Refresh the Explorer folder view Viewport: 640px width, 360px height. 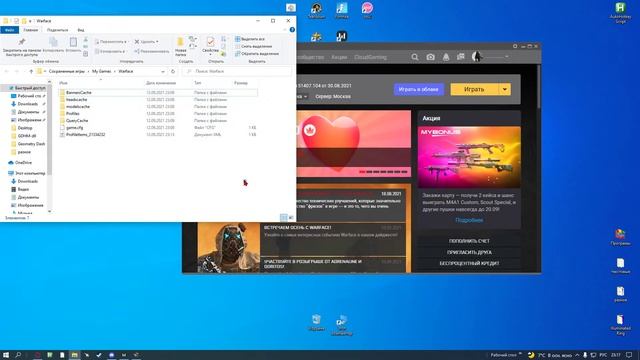click(x=173, y=71)
